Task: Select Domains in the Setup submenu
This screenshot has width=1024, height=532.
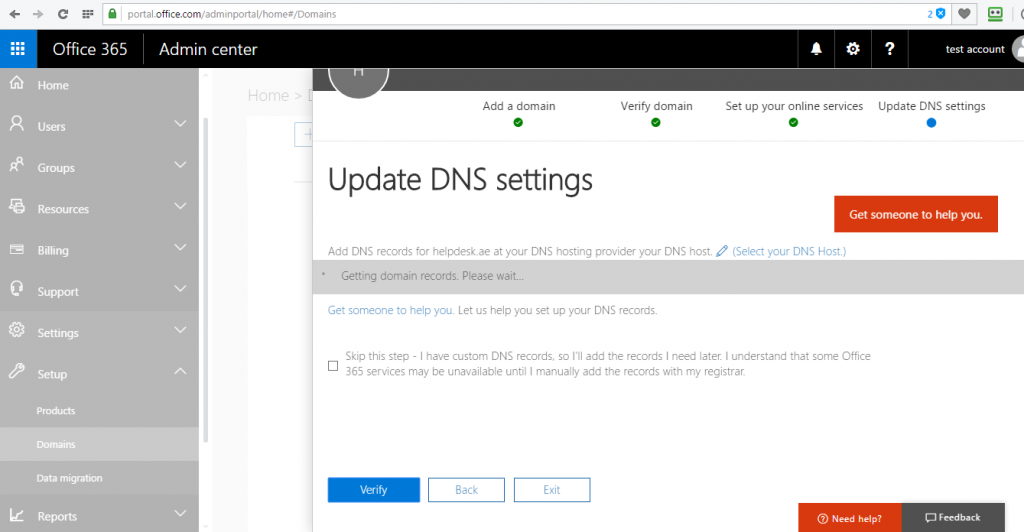Action: point(99,445)
